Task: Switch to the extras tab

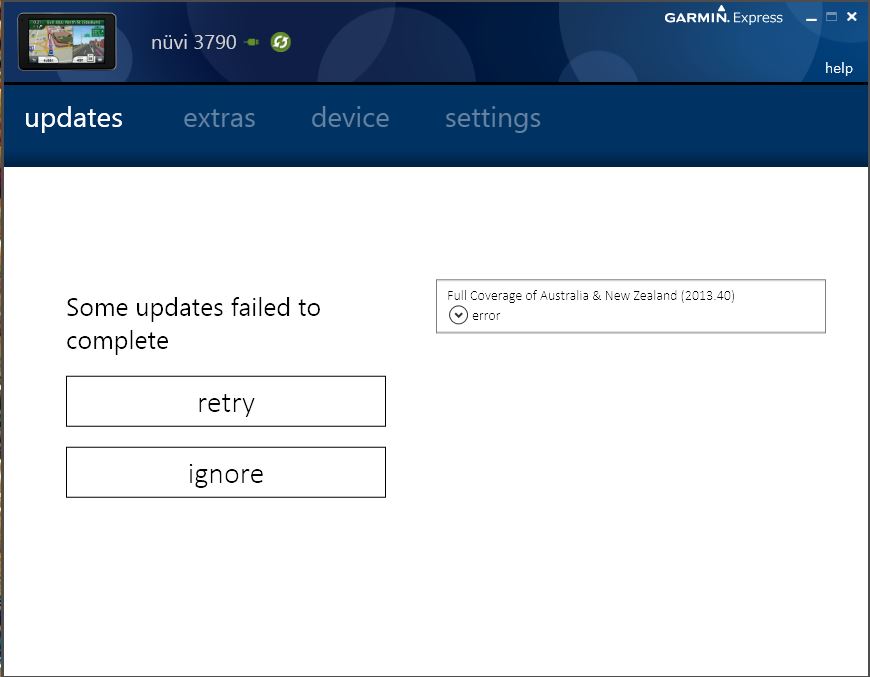Action: (x=219, y=118)
